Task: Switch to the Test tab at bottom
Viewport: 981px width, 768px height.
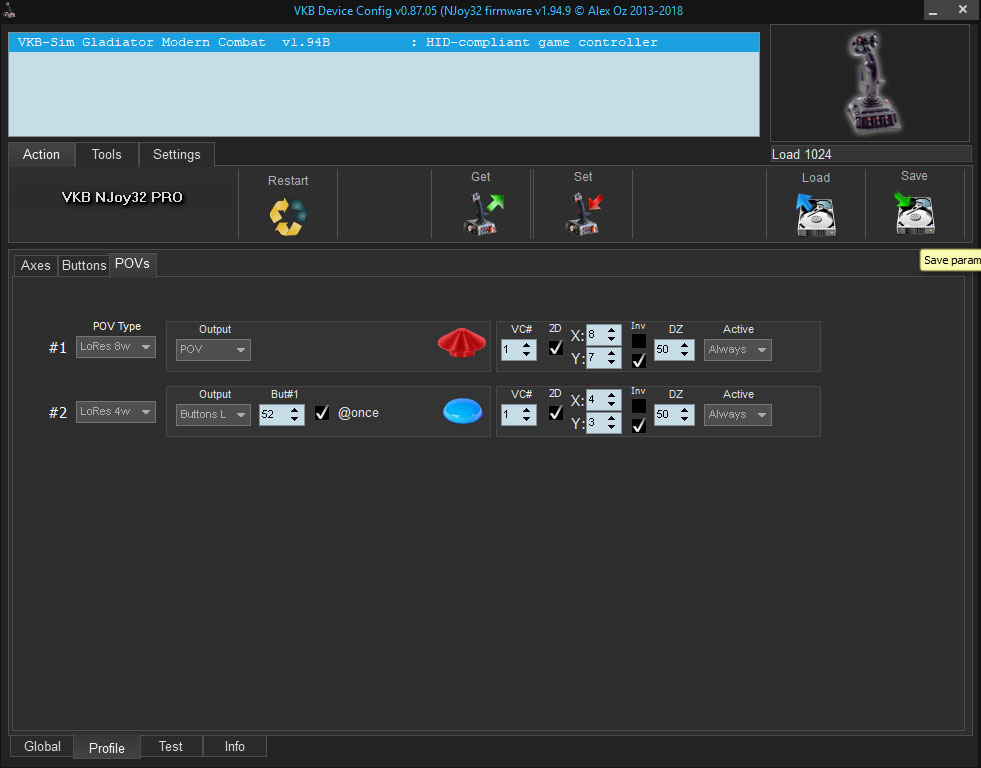Action: [171, 746]
